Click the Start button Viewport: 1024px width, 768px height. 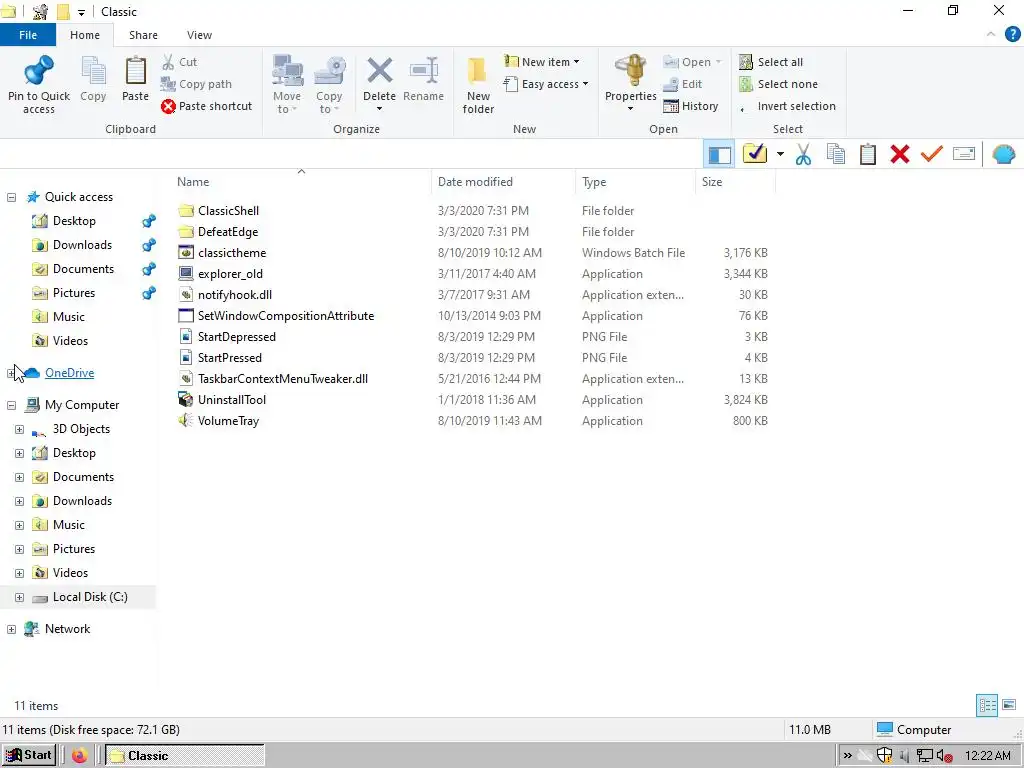(x=28, y=755)
